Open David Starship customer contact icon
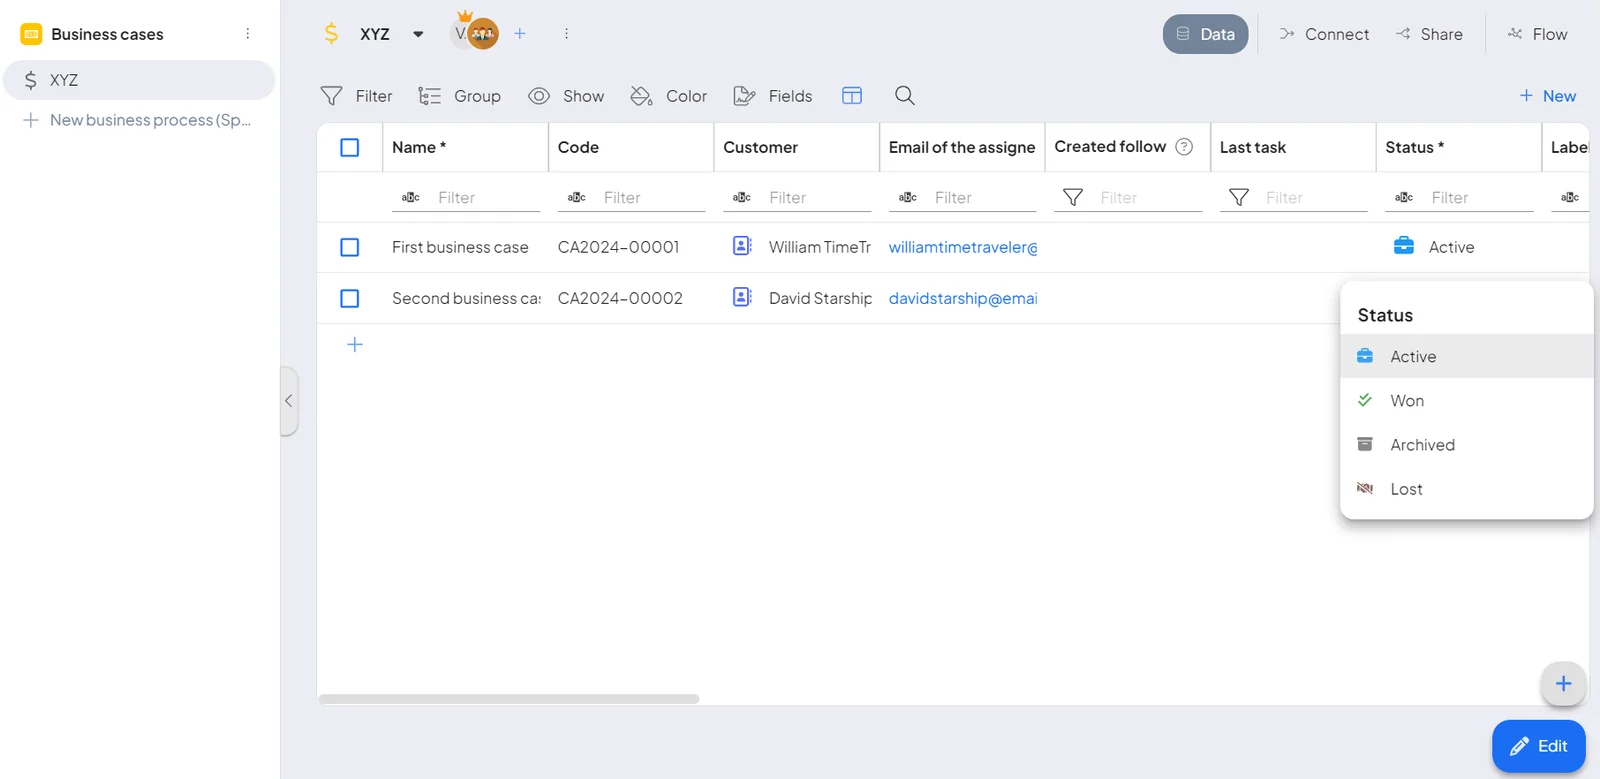 pos(742,297)
